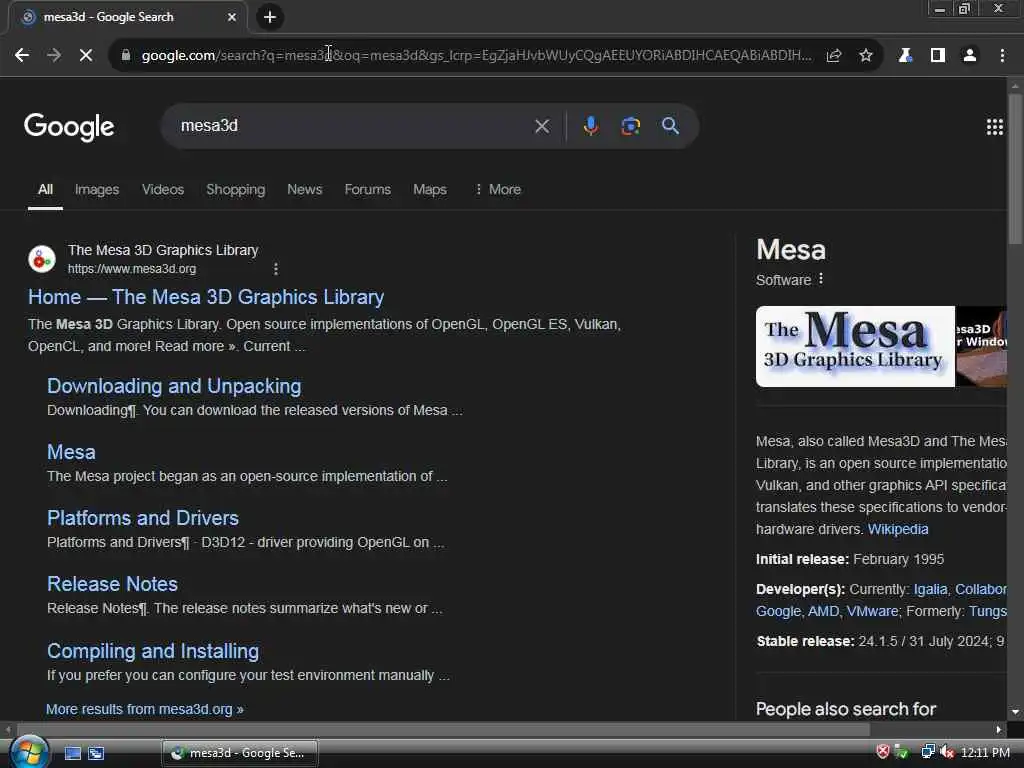The width and height of the screenshot is (1024, 768).
Task: Open knowledge panel Software options menu
Action: (821, 279)
